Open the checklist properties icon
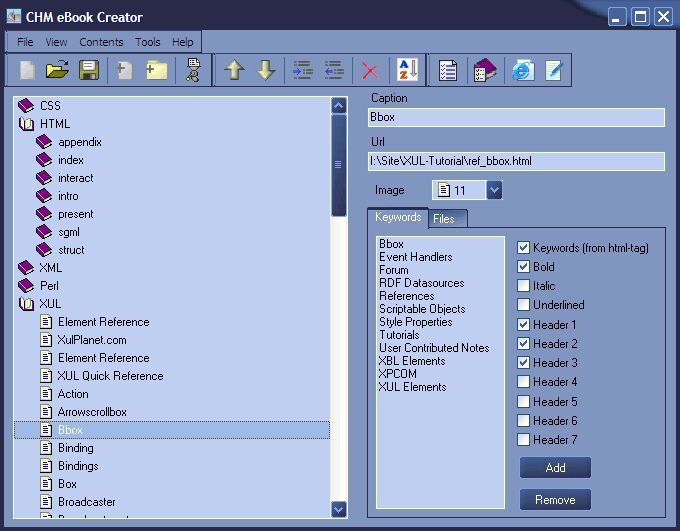The image size is (680, 531). pos(448,70)
